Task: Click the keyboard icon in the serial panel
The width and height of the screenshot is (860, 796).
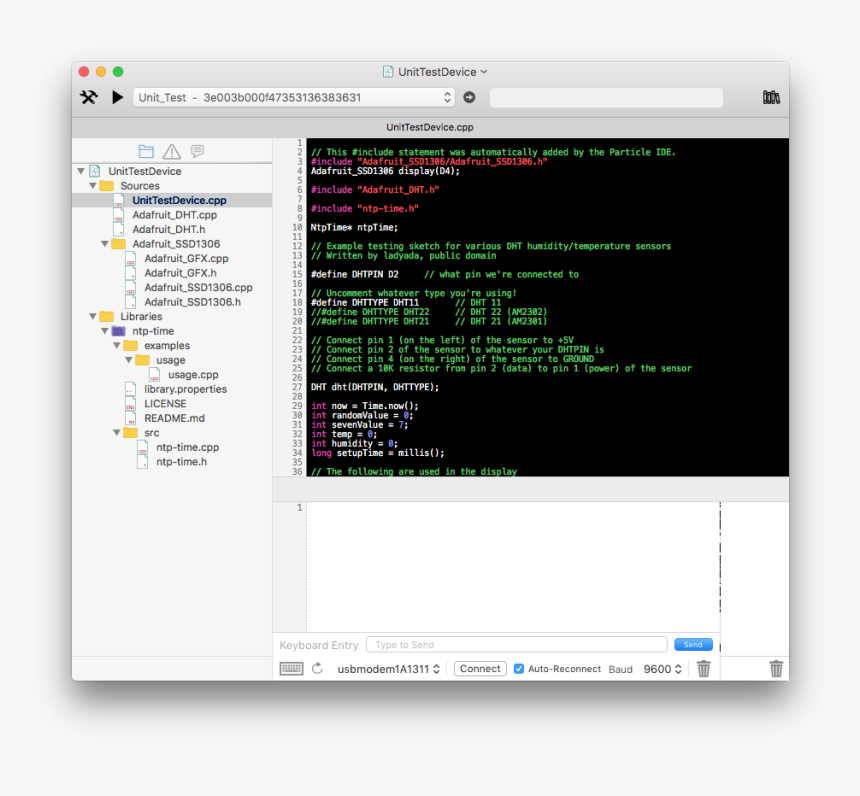Action: pos(291,668)
